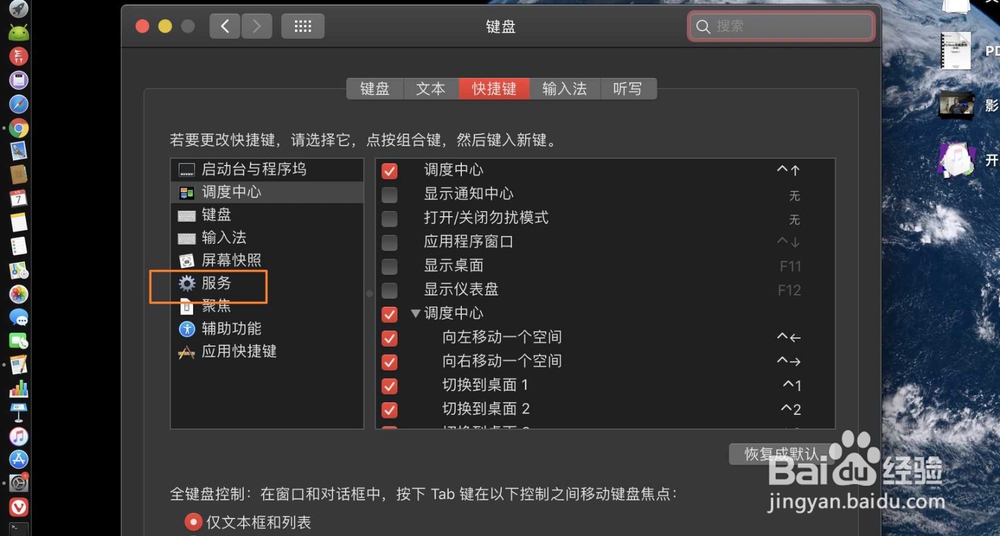Open Calendar icon showing 7 in Dock
Viewport: 1000px width, 536px height.
click(18, 198)
